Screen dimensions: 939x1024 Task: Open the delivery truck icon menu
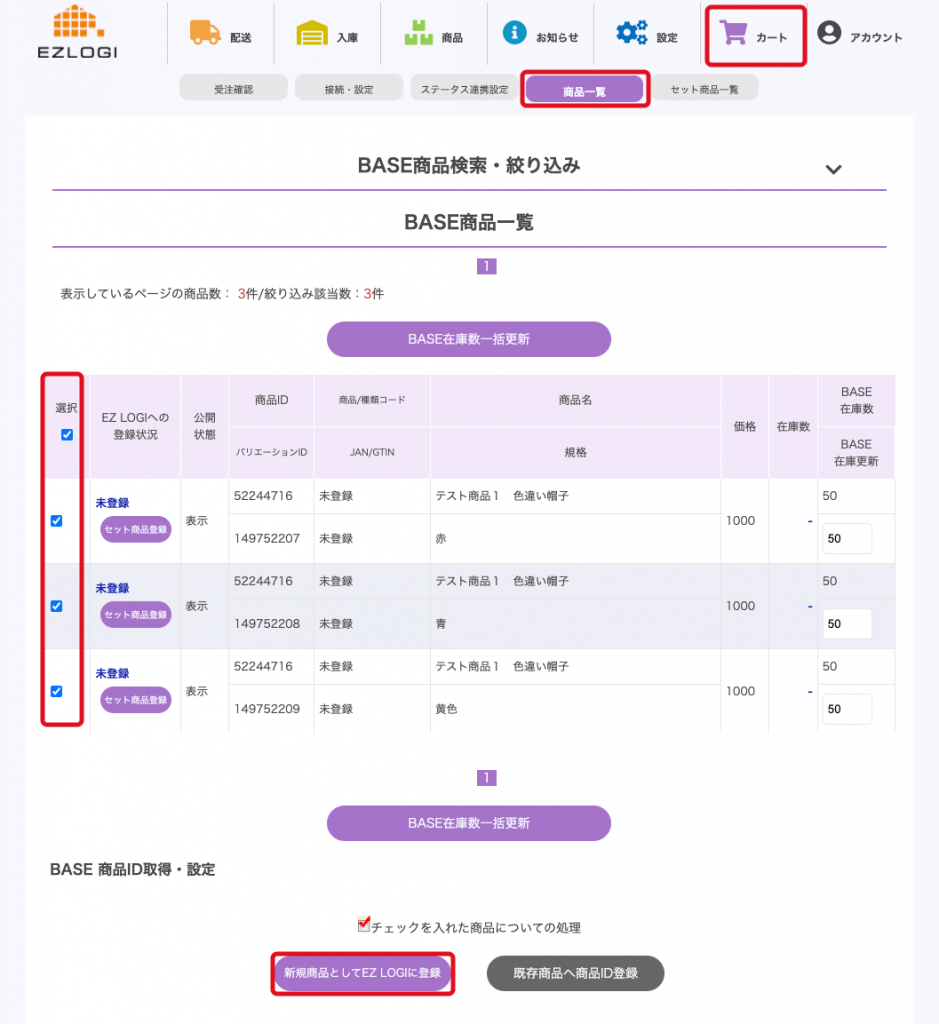(205, 33)
